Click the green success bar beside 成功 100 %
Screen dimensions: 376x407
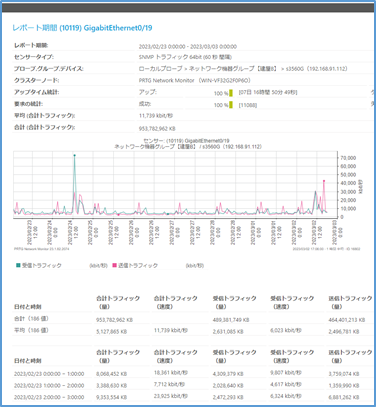click(x=231, y=105)
